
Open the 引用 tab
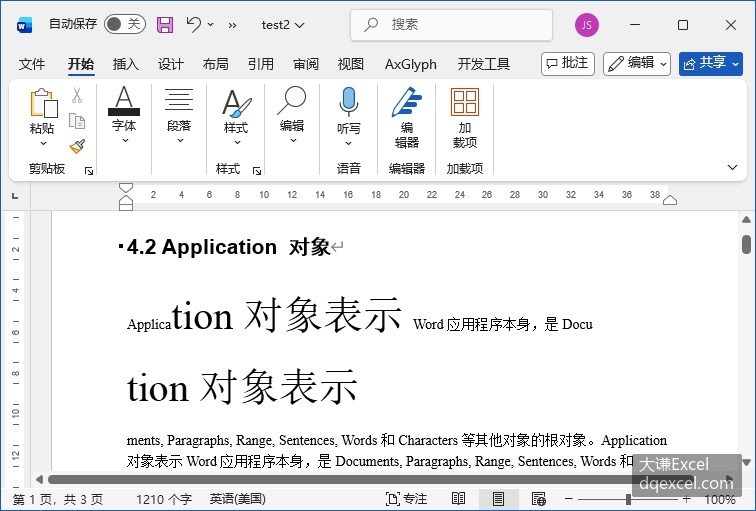click(261, 64)
